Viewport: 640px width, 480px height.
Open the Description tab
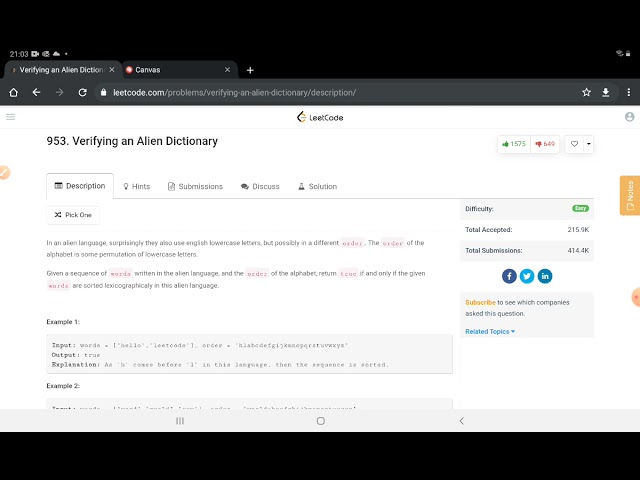pos(80,186)
